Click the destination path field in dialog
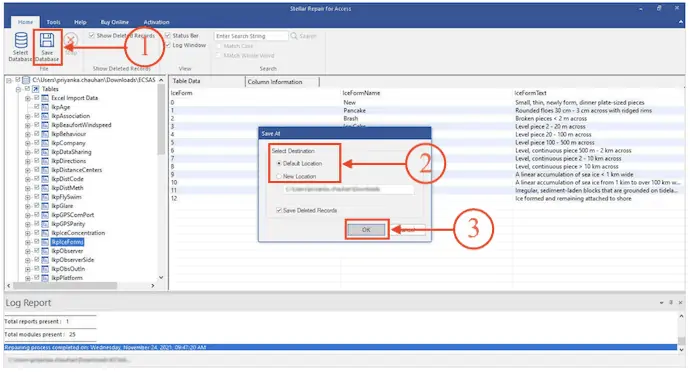Viewport: 690px width, 372px height. pos(348,189)
